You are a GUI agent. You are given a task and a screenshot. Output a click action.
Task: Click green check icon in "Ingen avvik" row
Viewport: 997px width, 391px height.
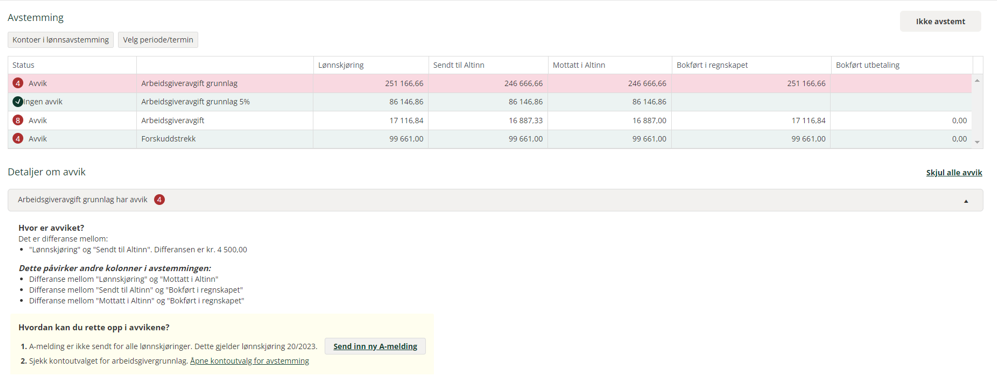(17, 102)
